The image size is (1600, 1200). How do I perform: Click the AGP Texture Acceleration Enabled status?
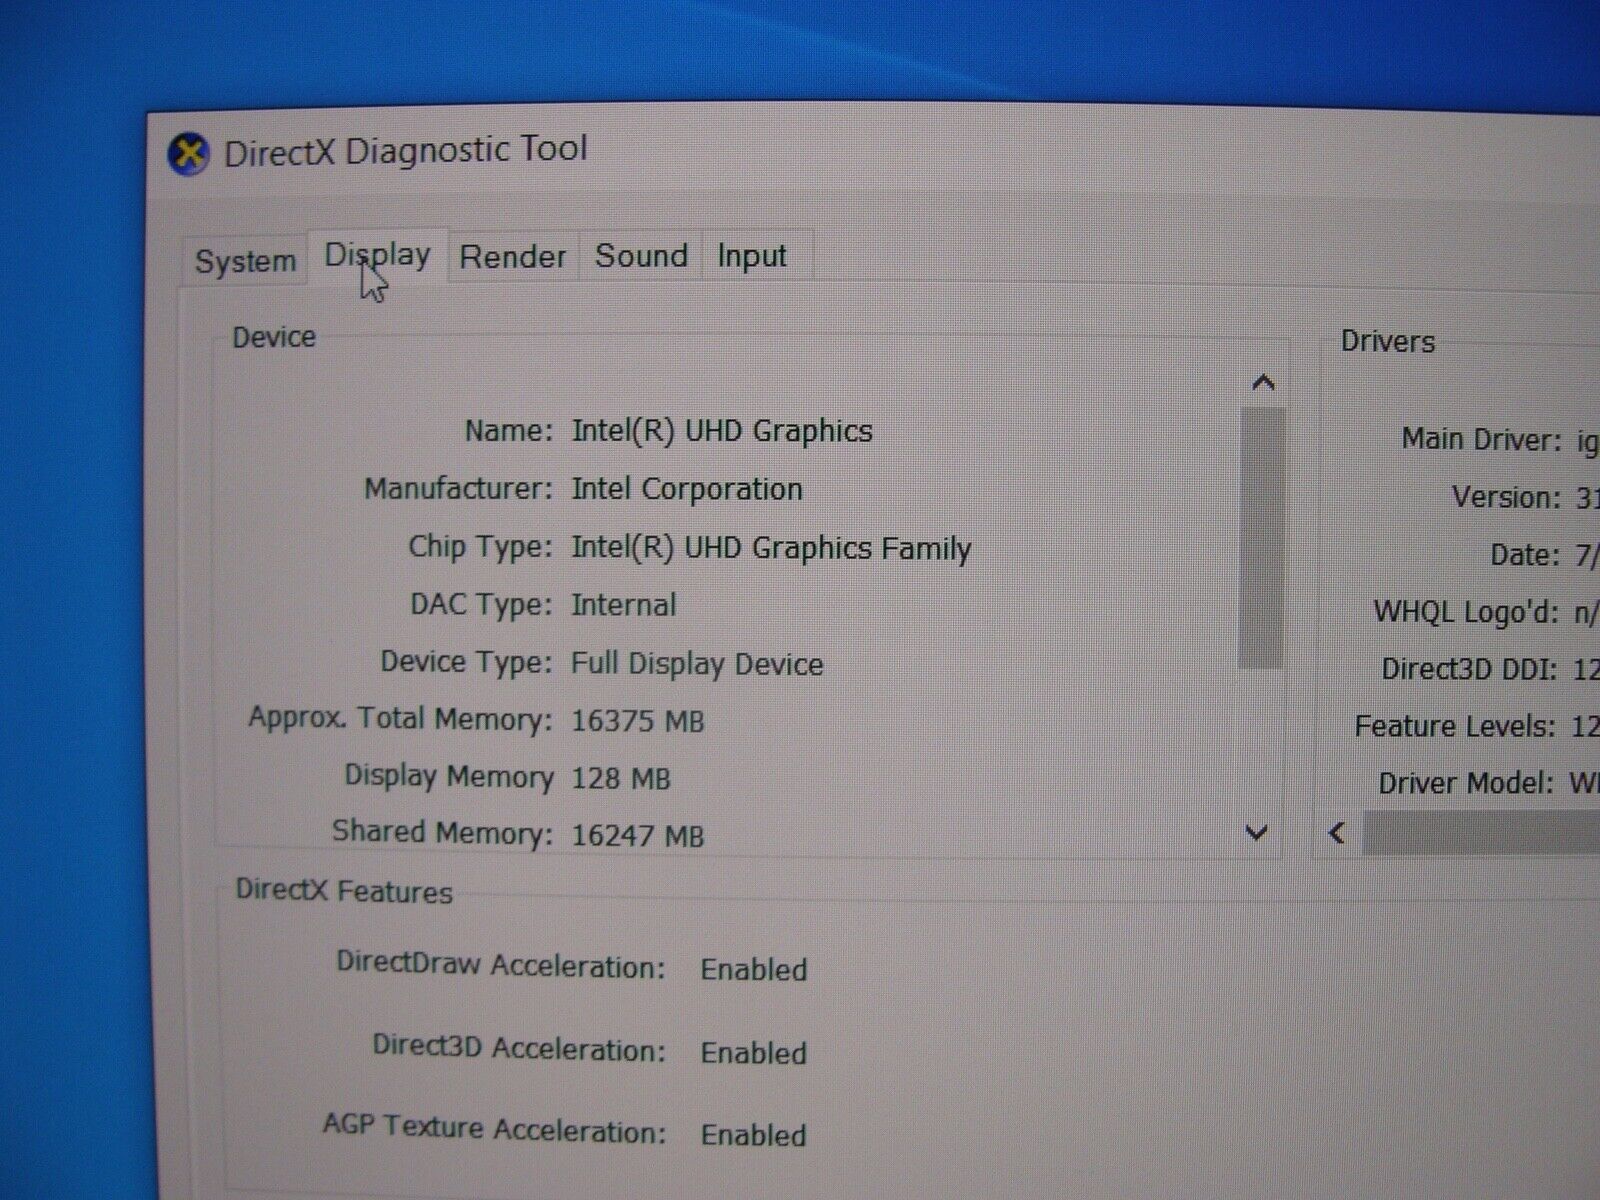tap(754, 1135)
